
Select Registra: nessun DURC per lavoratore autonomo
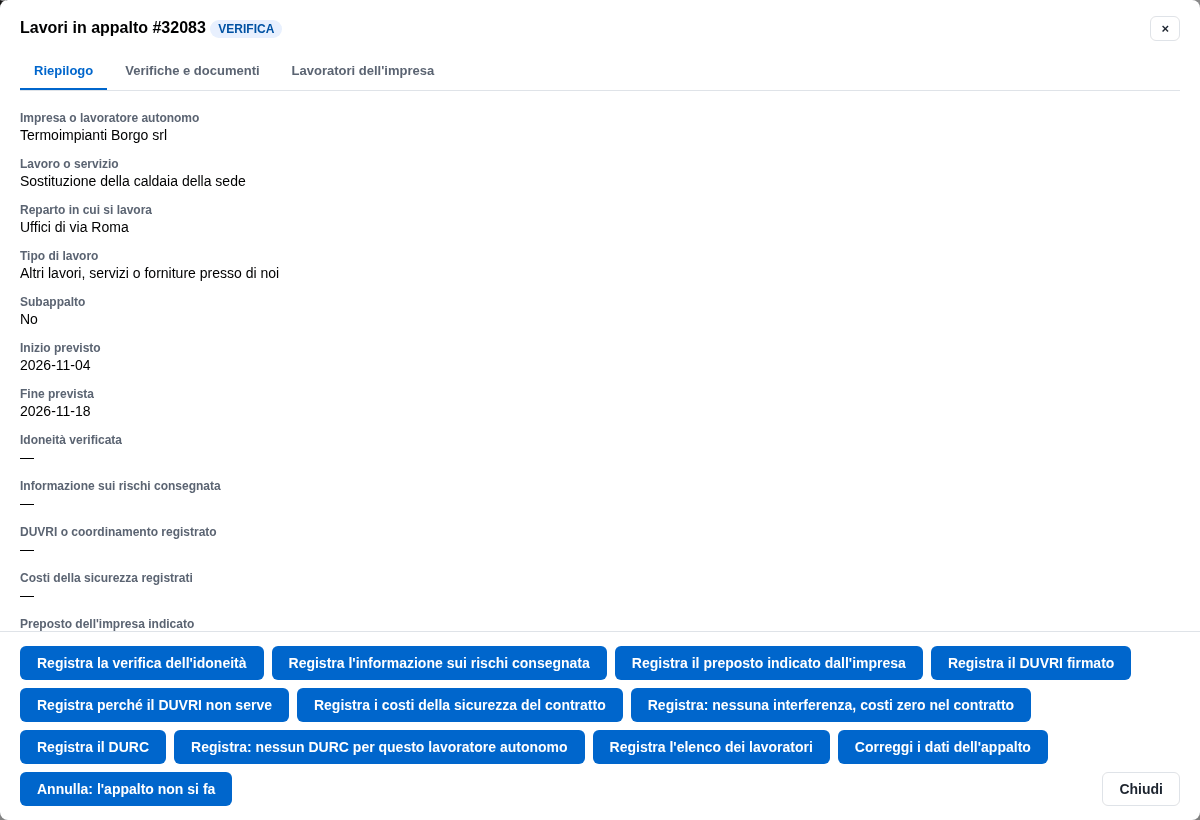pyautogui.click(x=379, y=747)
